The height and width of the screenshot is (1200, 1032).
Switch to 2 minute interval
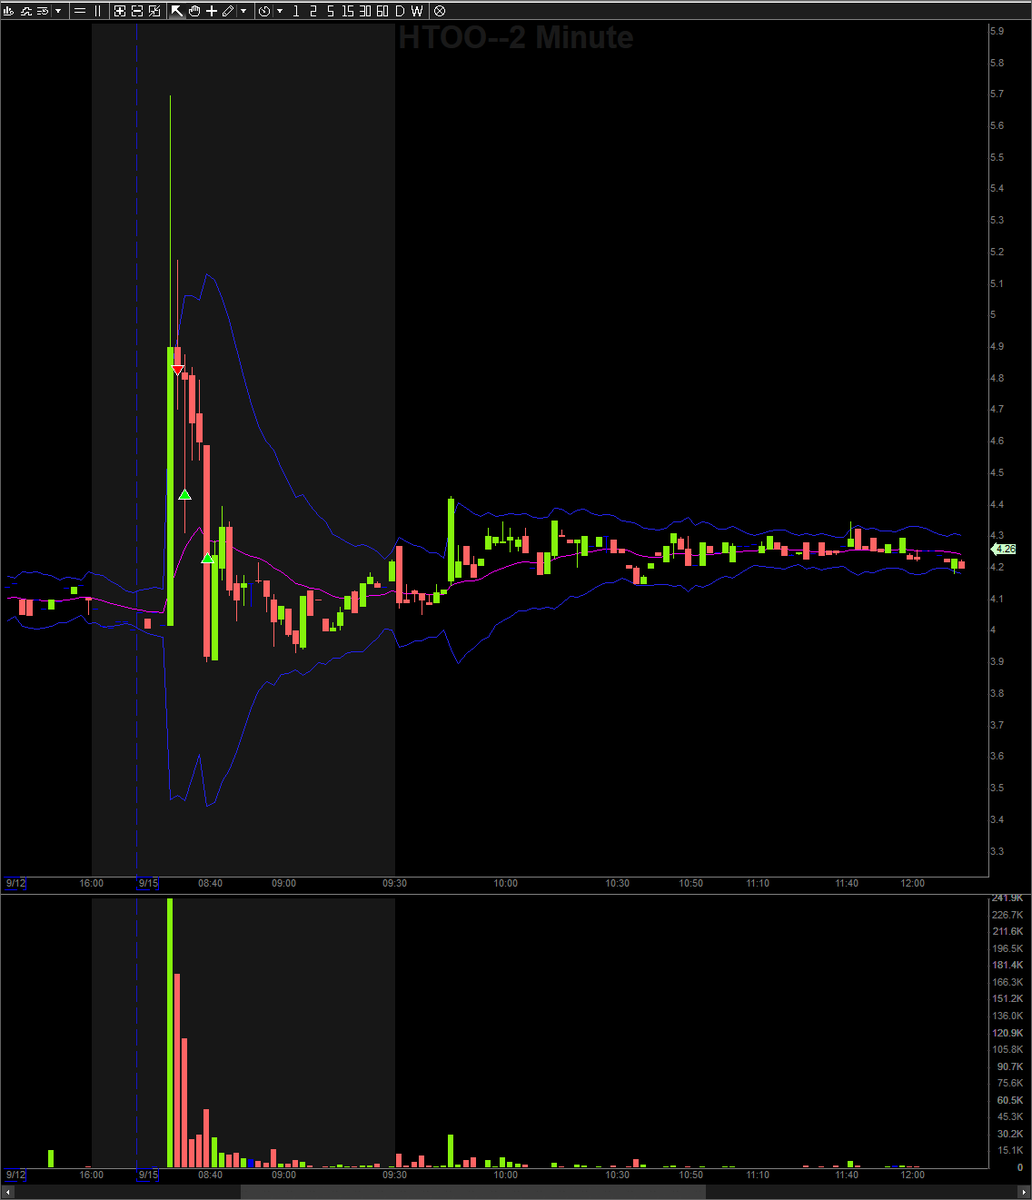313,11
